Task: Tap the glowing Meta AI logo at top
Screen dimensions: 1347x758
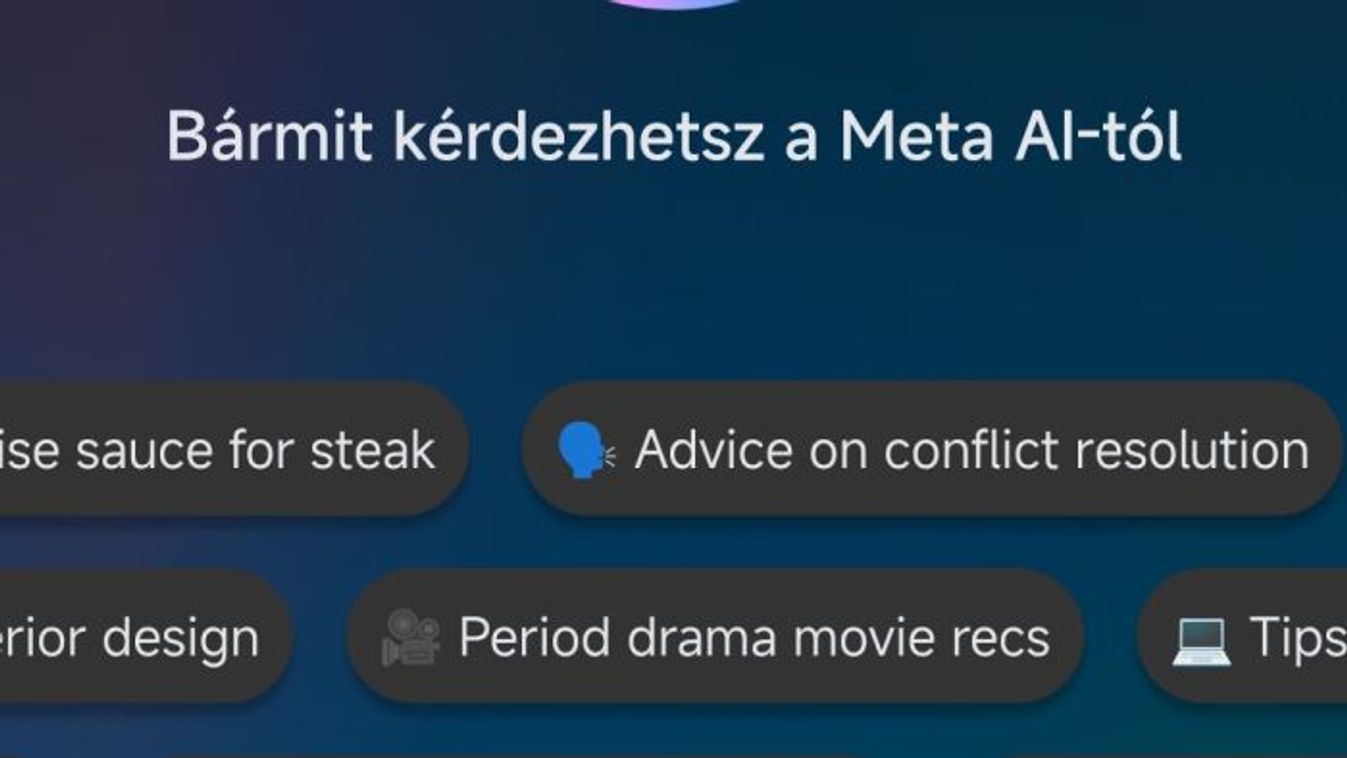Action: (673, 4)
